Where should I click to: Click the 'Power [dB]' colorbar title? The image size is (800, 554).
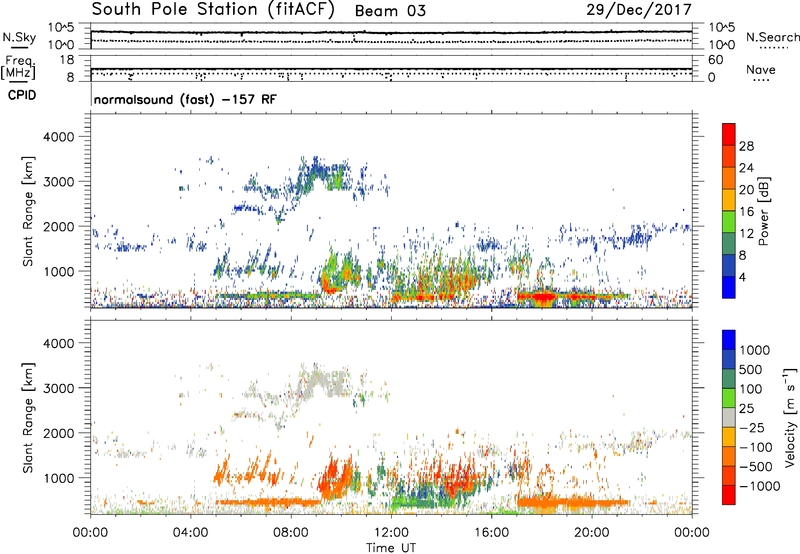tap(764, 211)
